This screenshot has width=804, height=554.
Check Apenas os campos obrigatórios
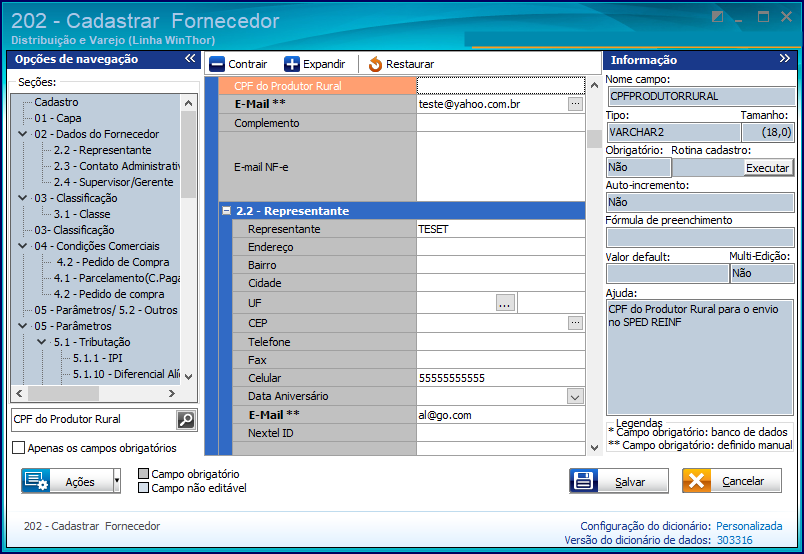tap(18, 448)
